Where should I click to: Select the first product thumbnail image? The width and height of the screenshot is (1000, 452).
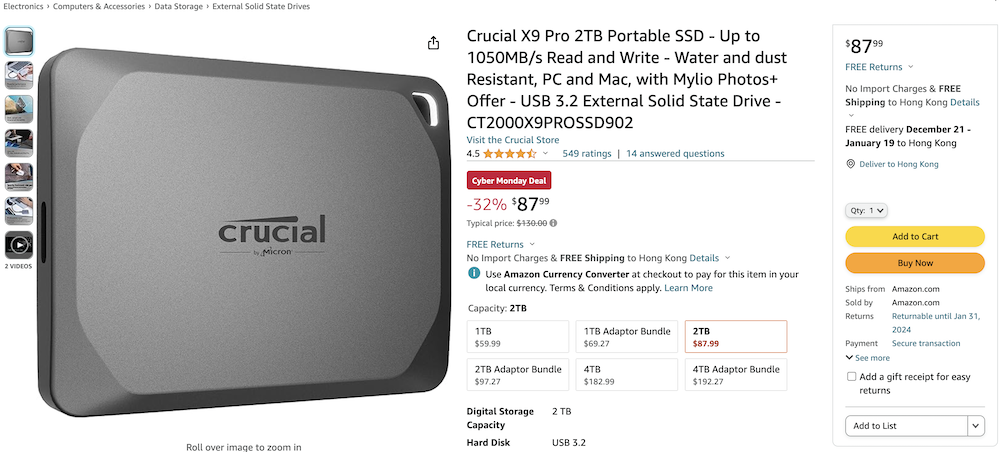(19, 41)
